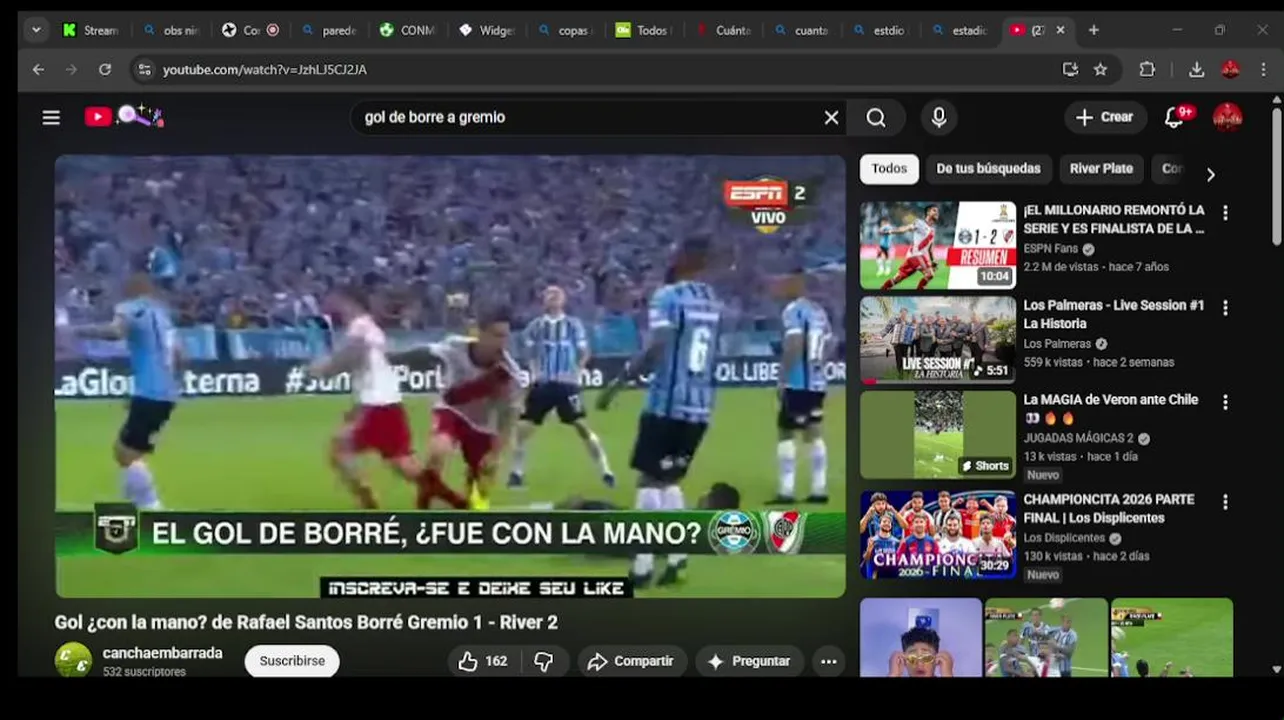
Task: Click the address bar URL youtube.com/watch
Action: 265,70
